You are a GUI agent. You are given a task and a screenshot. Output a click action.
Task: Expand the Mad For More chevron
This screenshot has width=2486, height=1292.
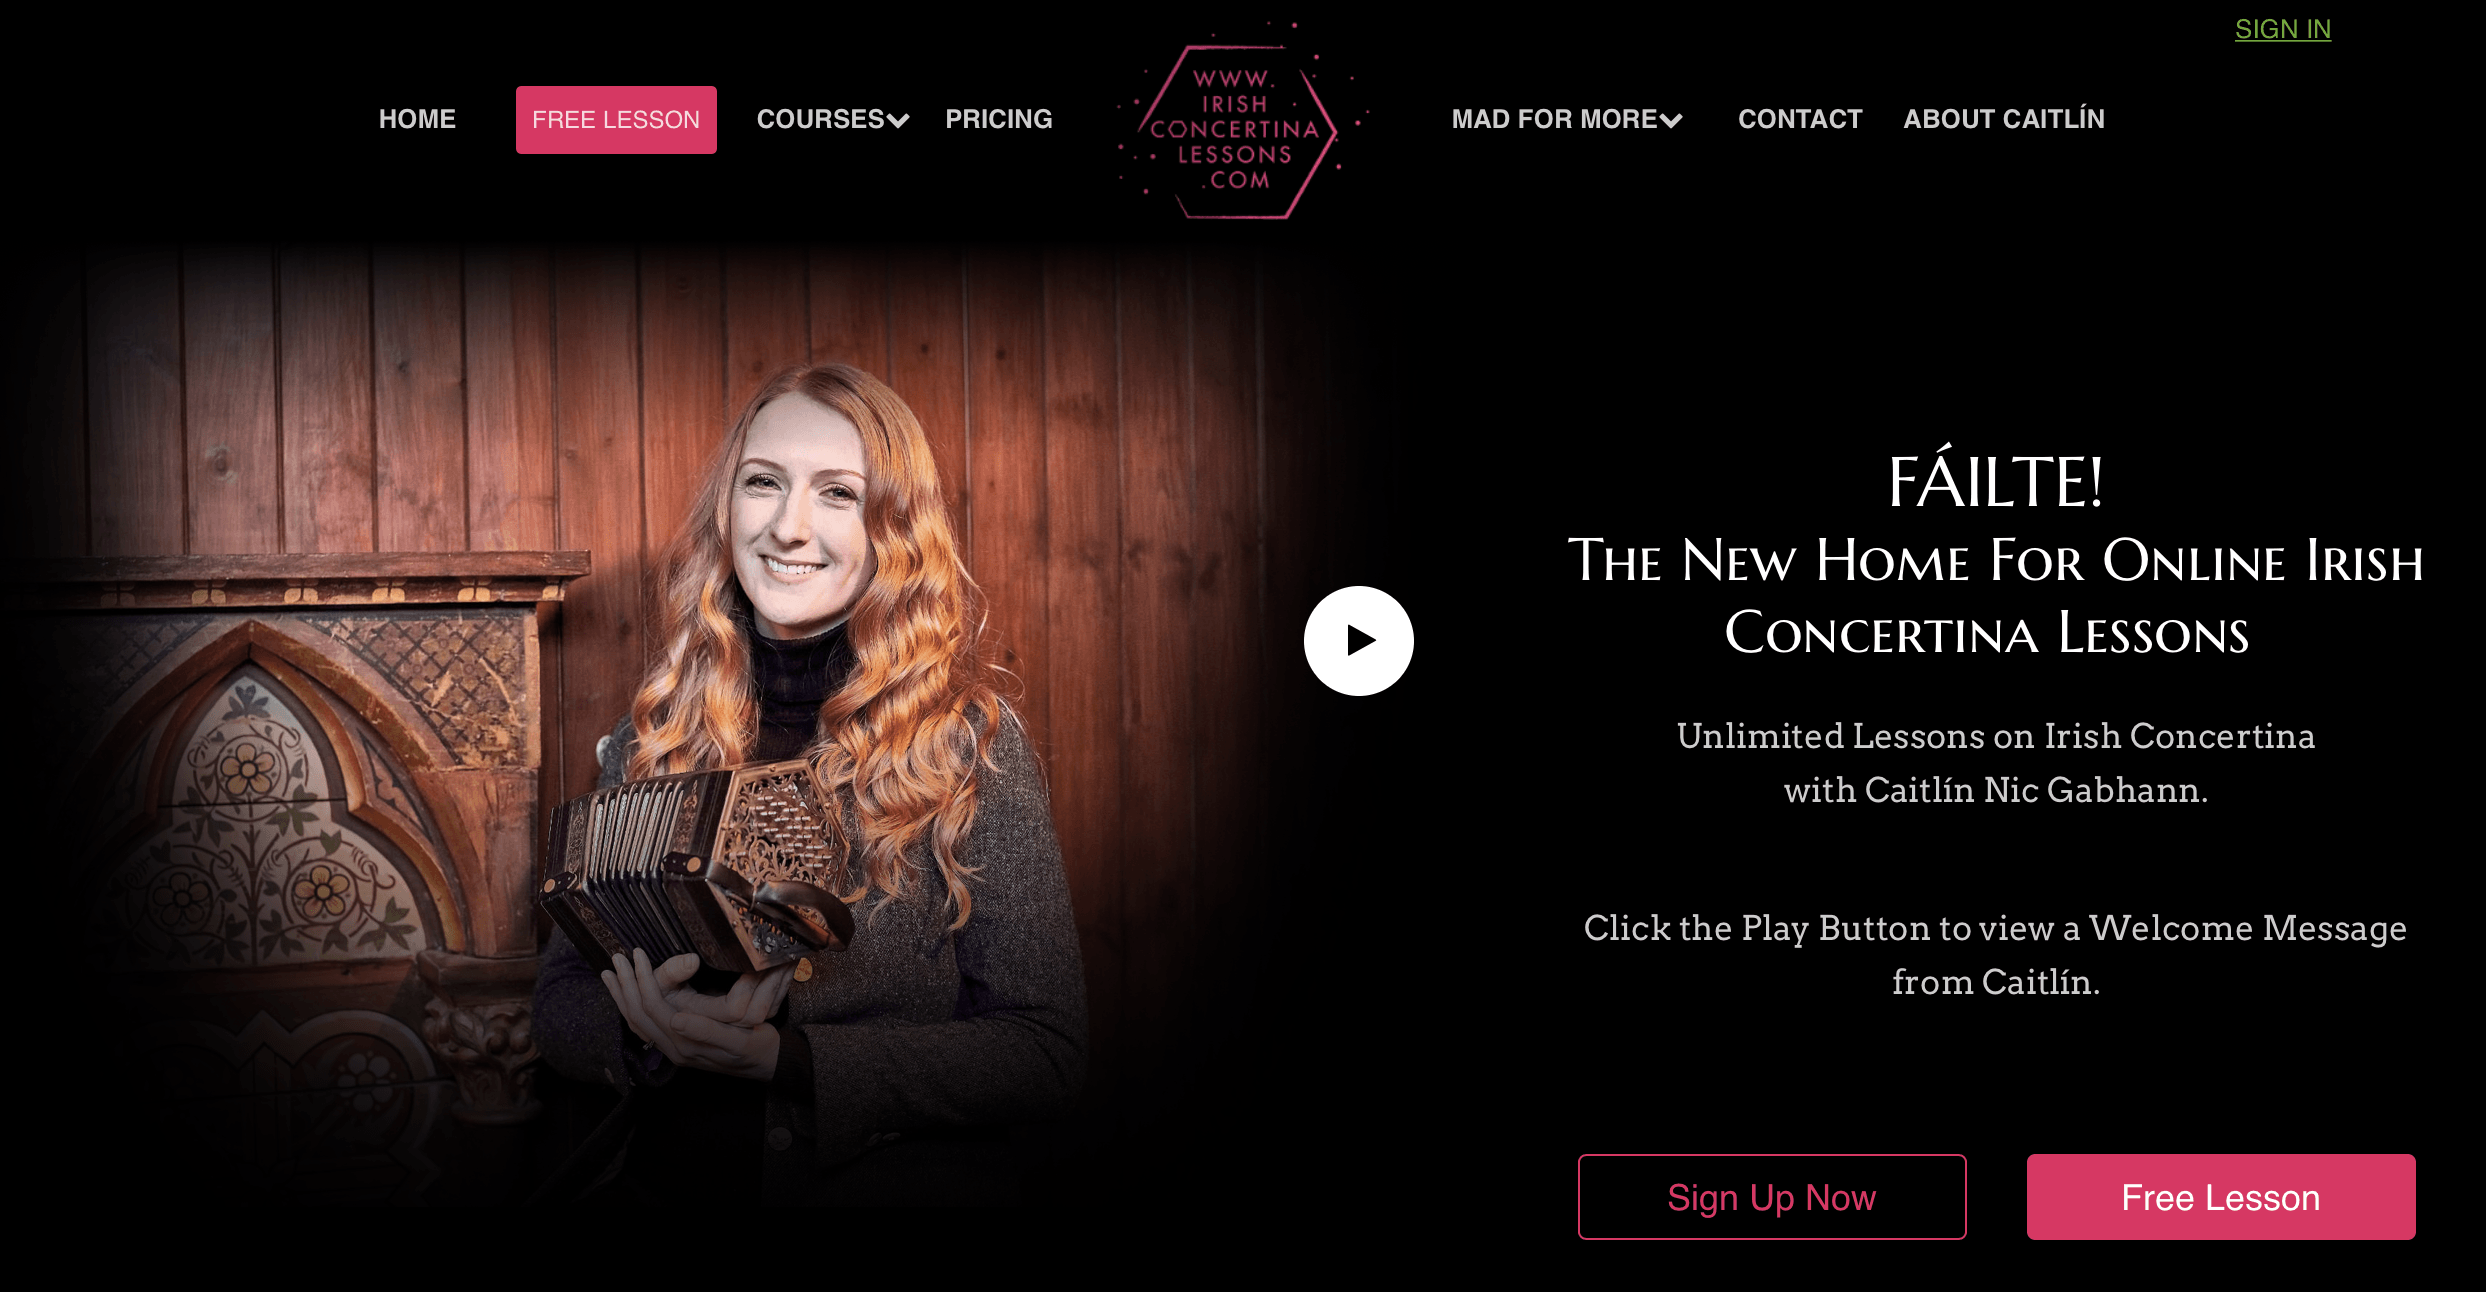(x=1671, y=121)
